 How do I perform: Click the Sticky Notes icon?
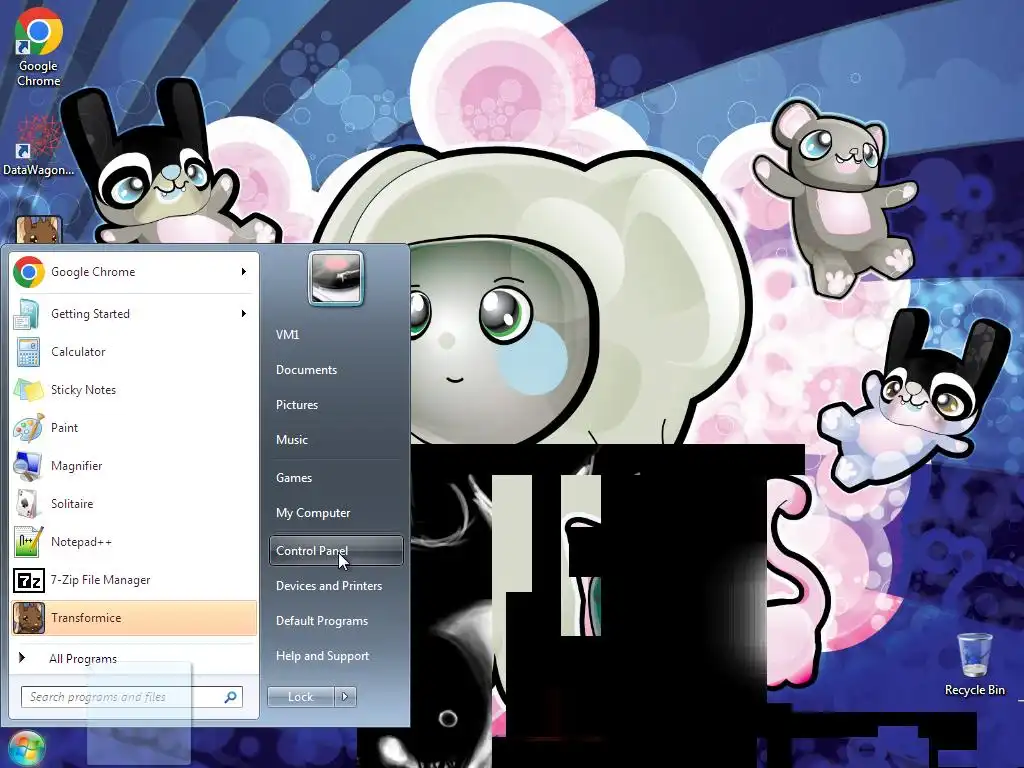click(x=28, y=390)
